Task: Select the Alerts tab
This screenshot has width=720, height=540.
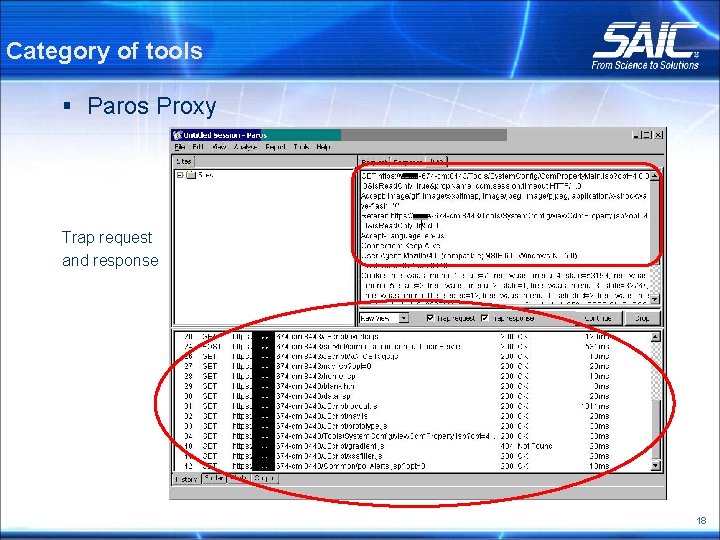Action: click(239, 478)
